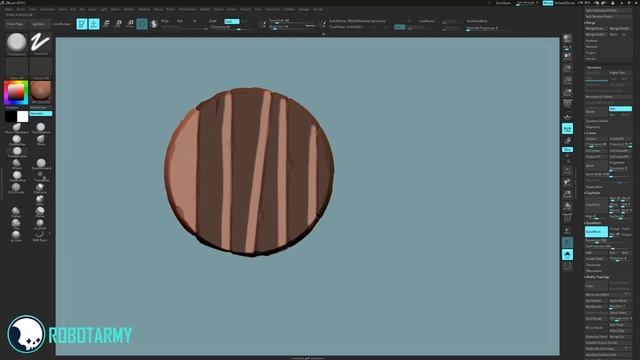Select the DamStandard brush icon
The height and width of the screenshot is (360, 640).
click(40, 164)
